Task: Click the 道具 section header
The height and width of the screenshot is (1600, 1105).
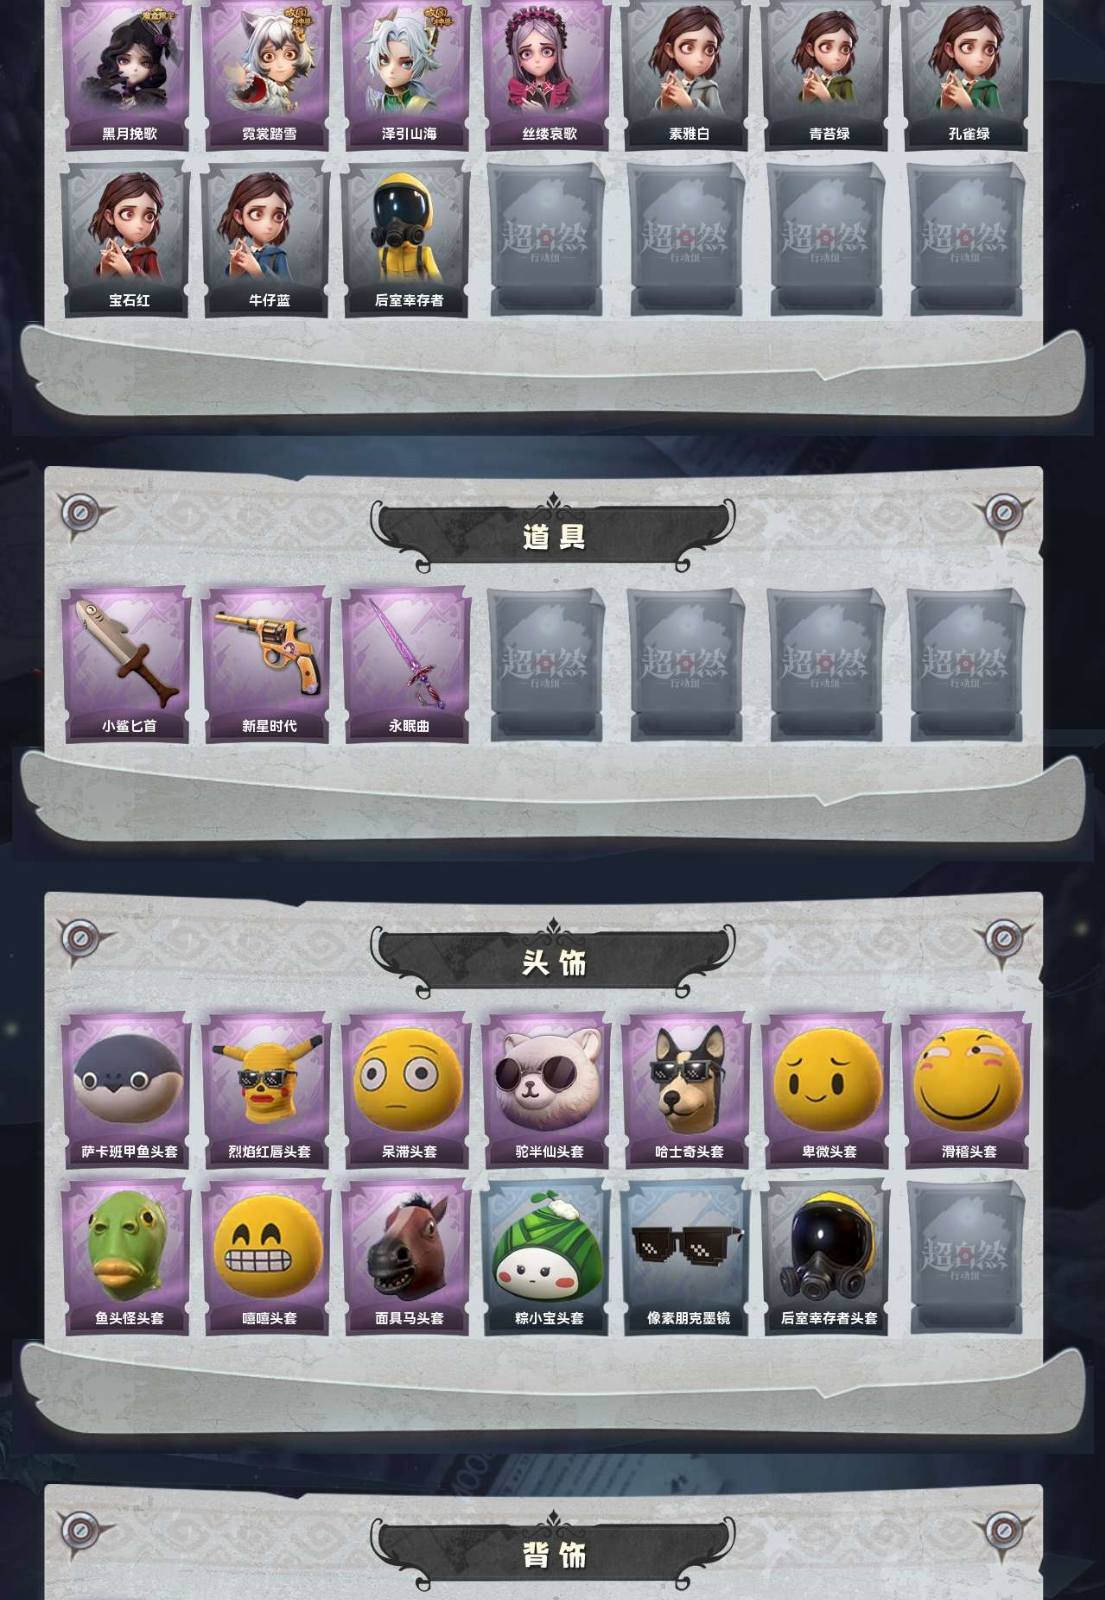Action: (553, 537)
